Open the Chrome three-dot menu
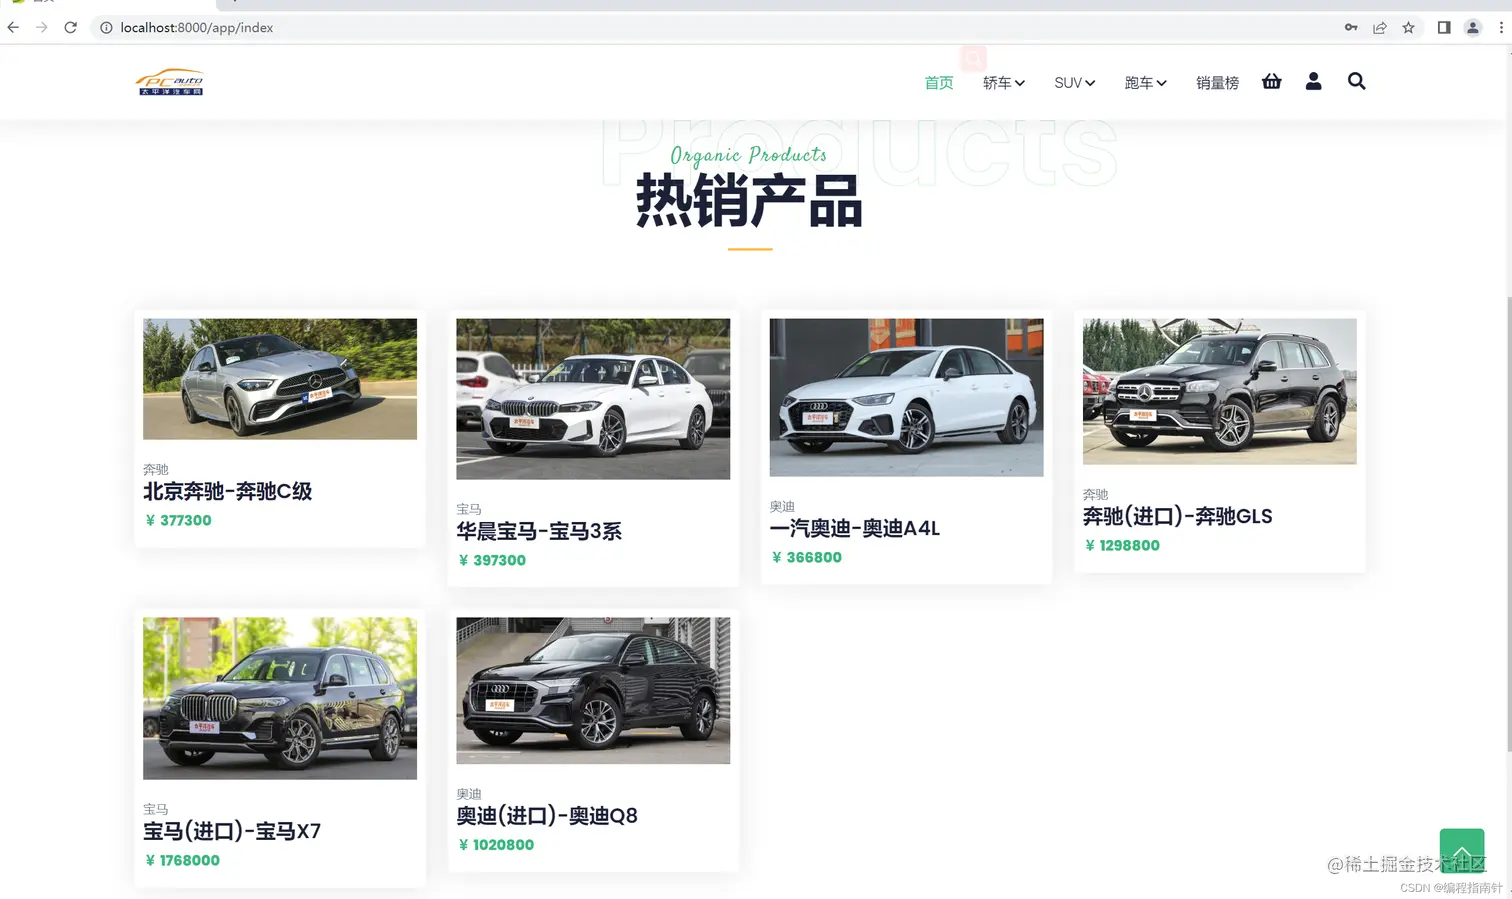This screenshot has height=899, width=1512. click(x=1501, y=28)
